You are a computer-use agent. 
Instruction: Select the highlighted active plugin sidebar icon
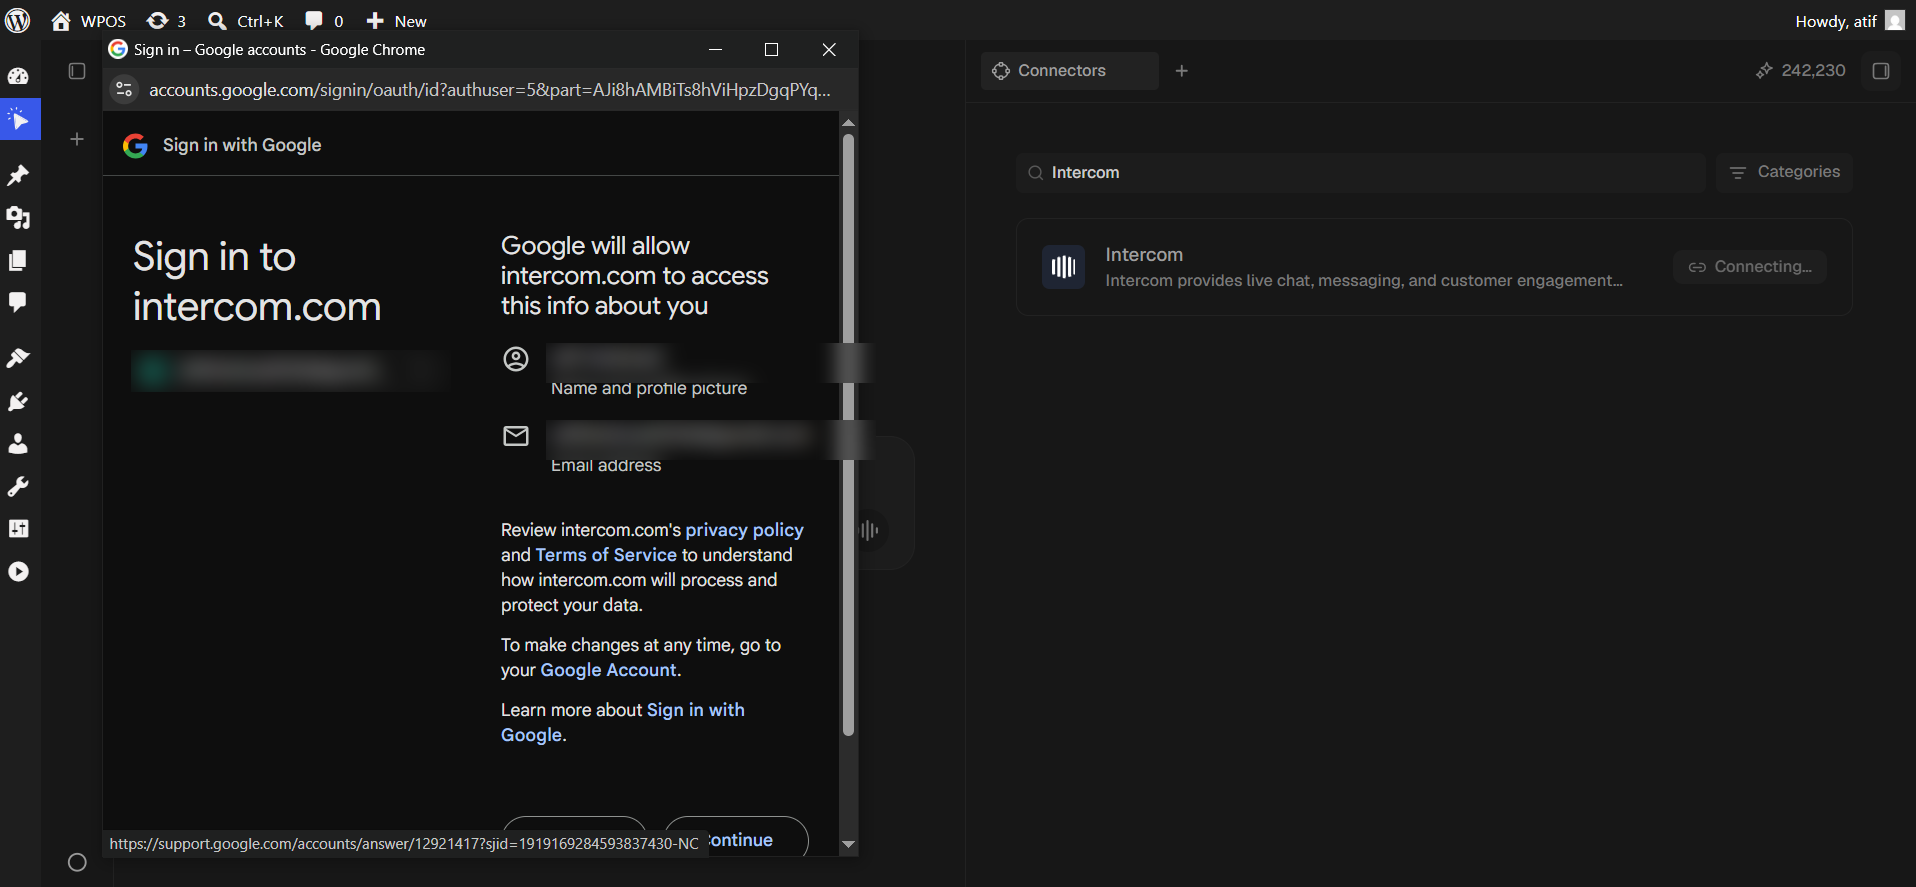point(19,120)
